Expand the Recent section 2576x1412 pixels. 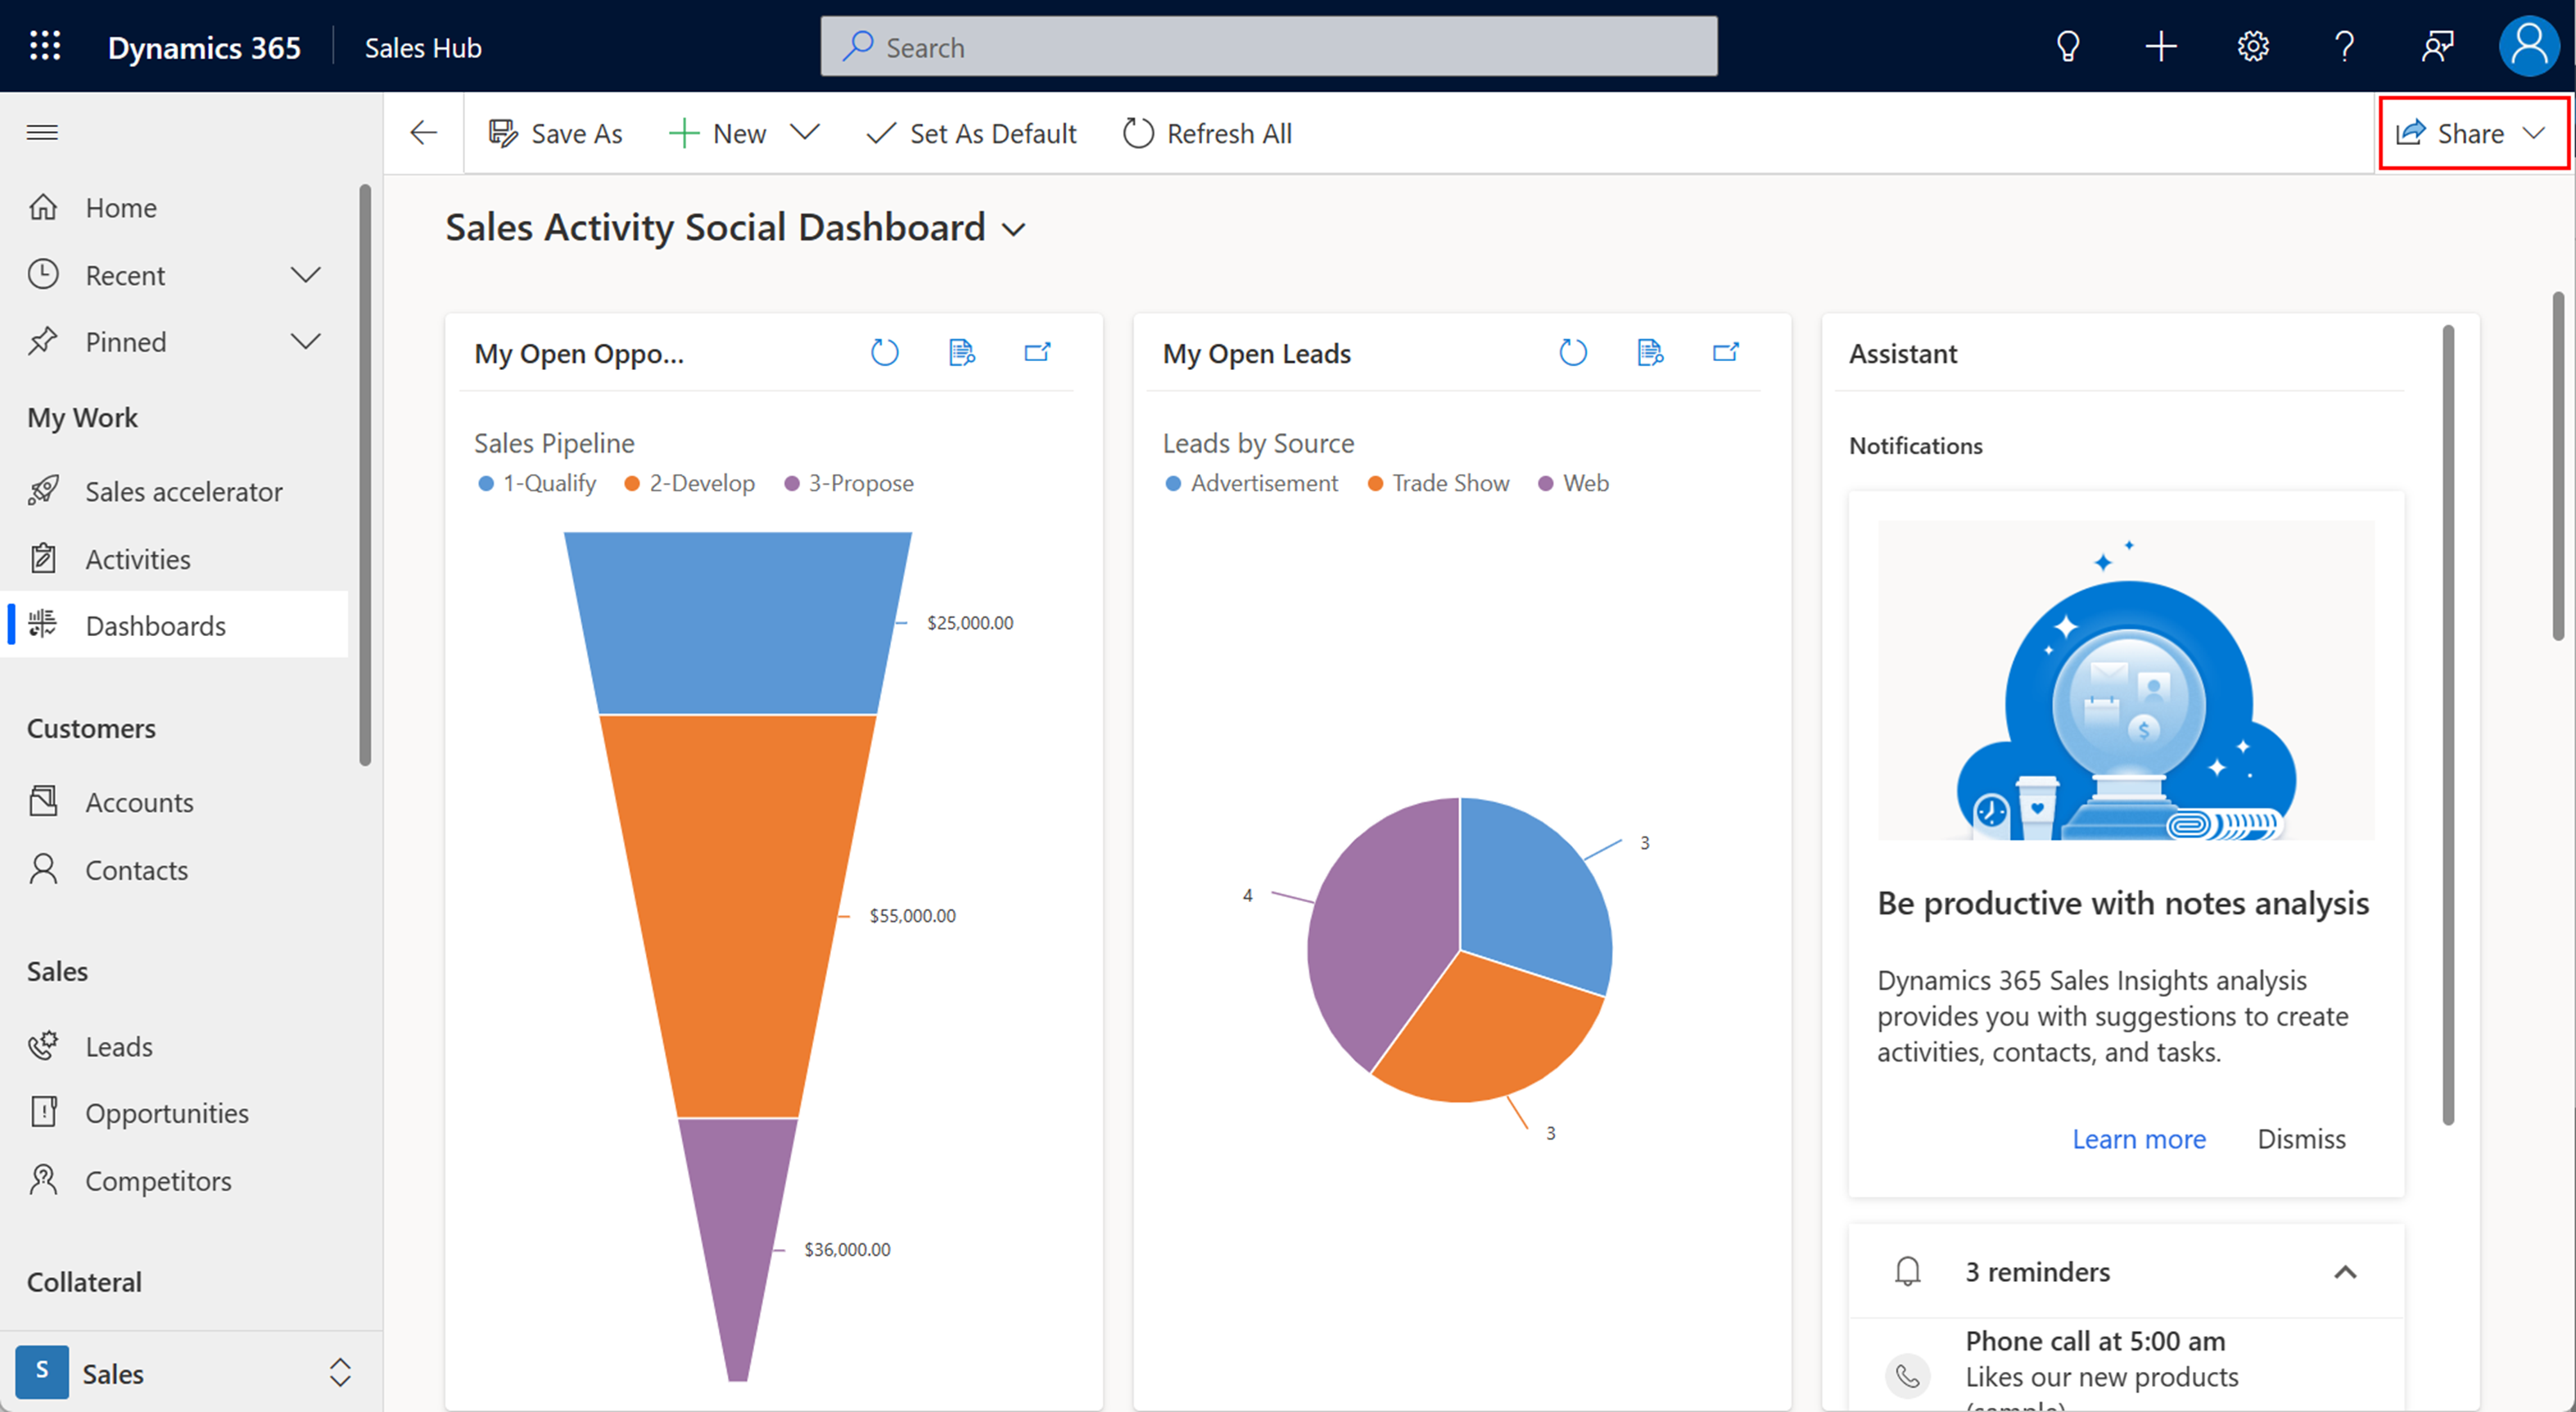(305, 274)
